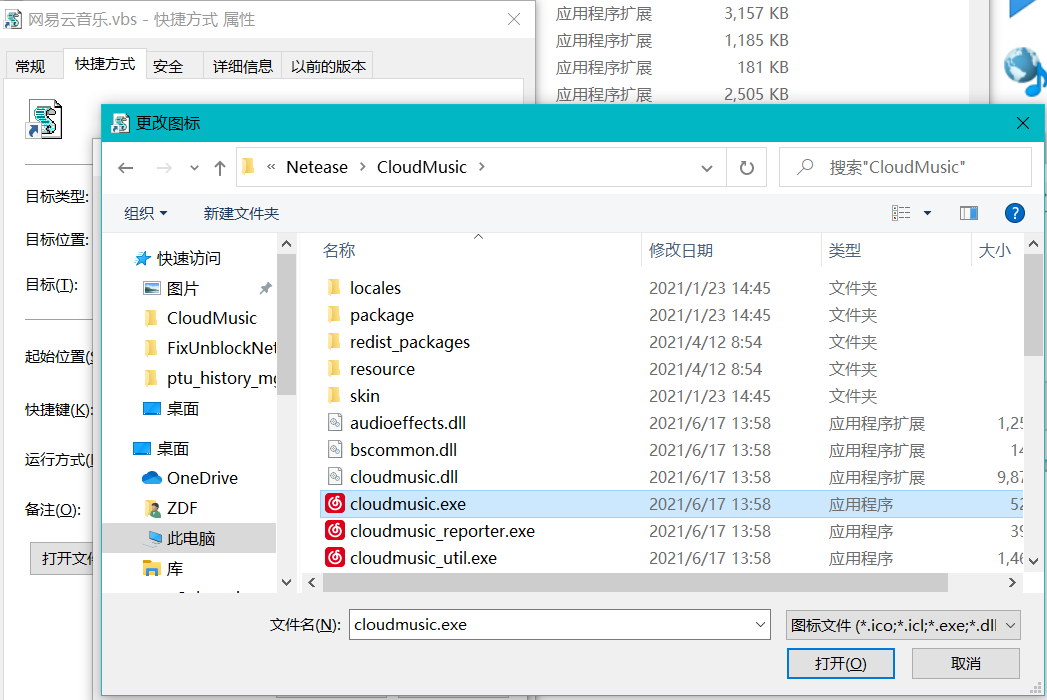Click the change view layout icon

coord(901,213)
